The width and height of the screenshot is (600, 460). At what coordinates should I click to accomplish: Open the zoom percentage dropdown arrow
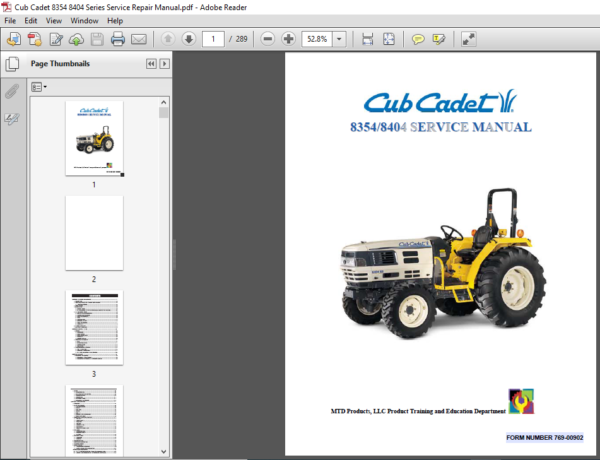pos(340,39)
